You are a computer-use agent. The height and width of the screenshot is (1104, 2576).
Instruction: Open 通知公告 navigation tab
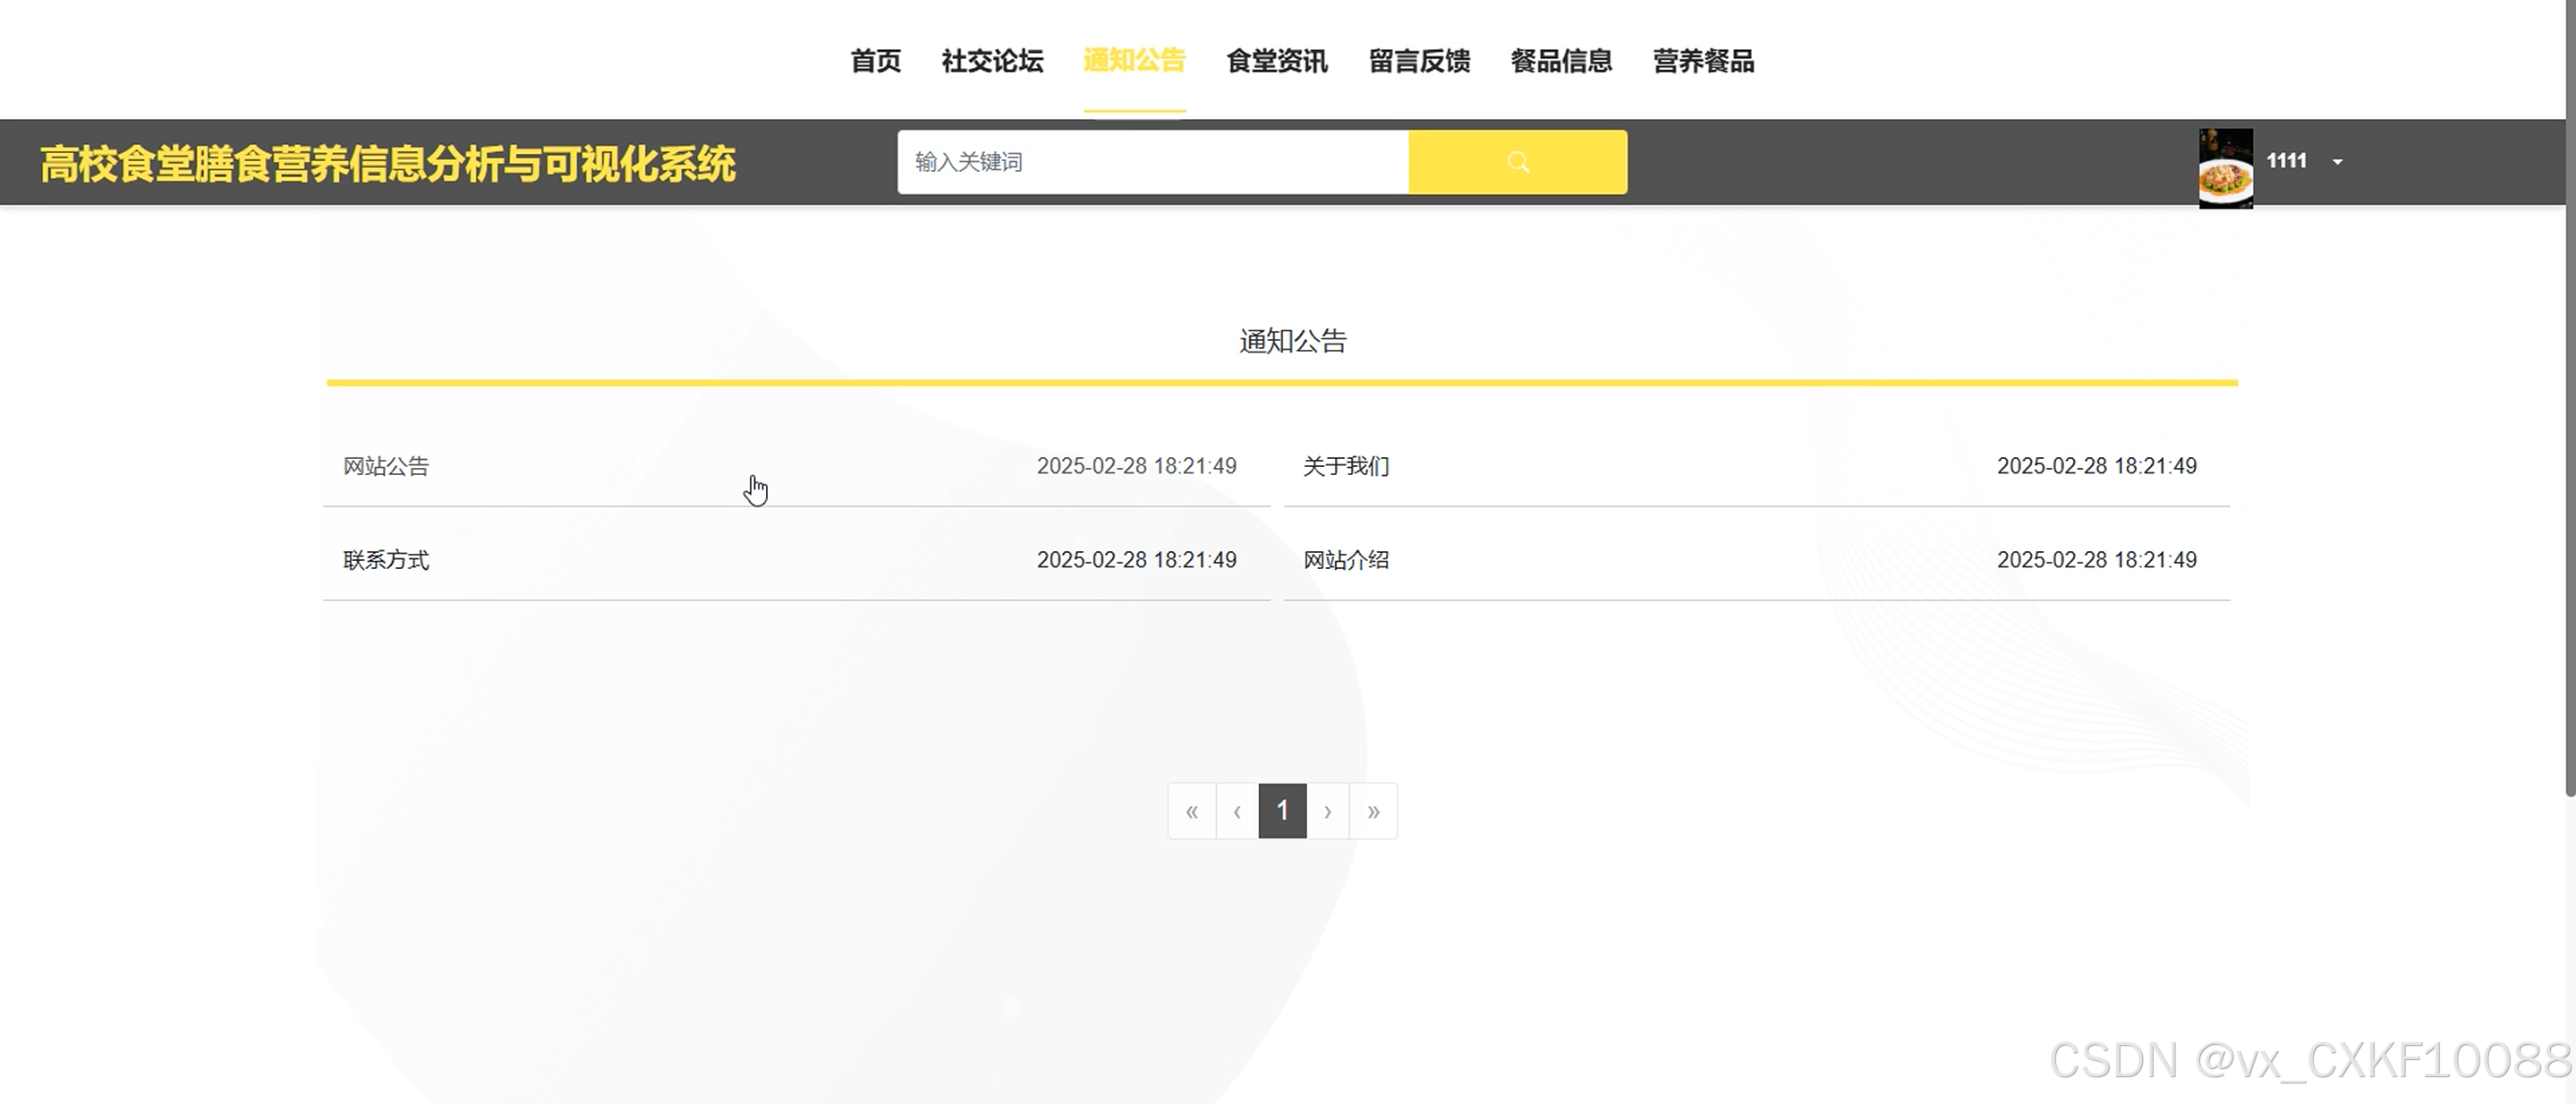tap(1134, 61)
